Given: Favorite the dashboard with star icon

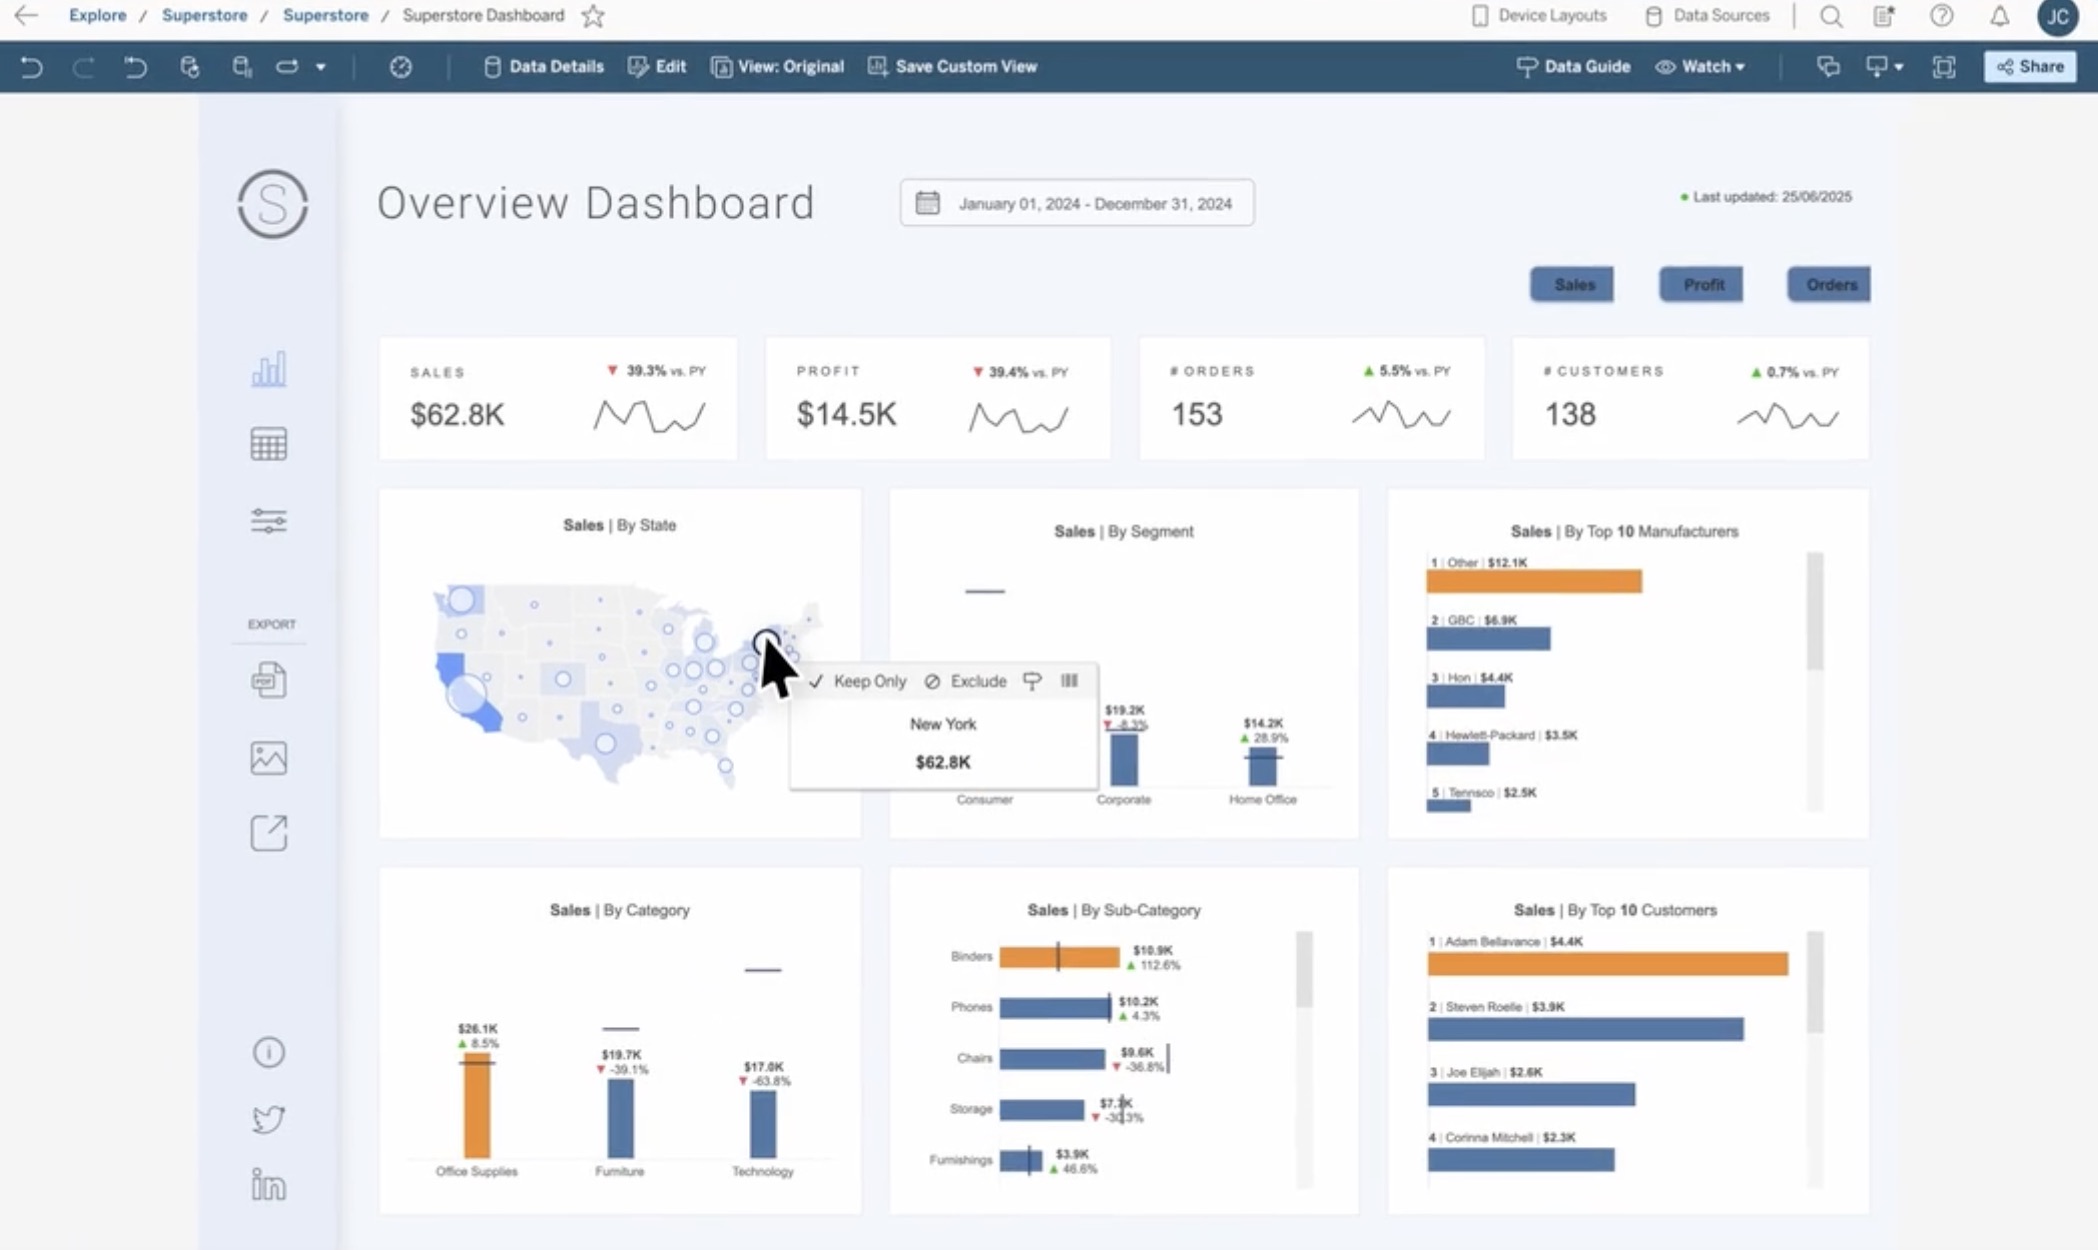Looking at the screenshot, I should click(x=593, y=16).
